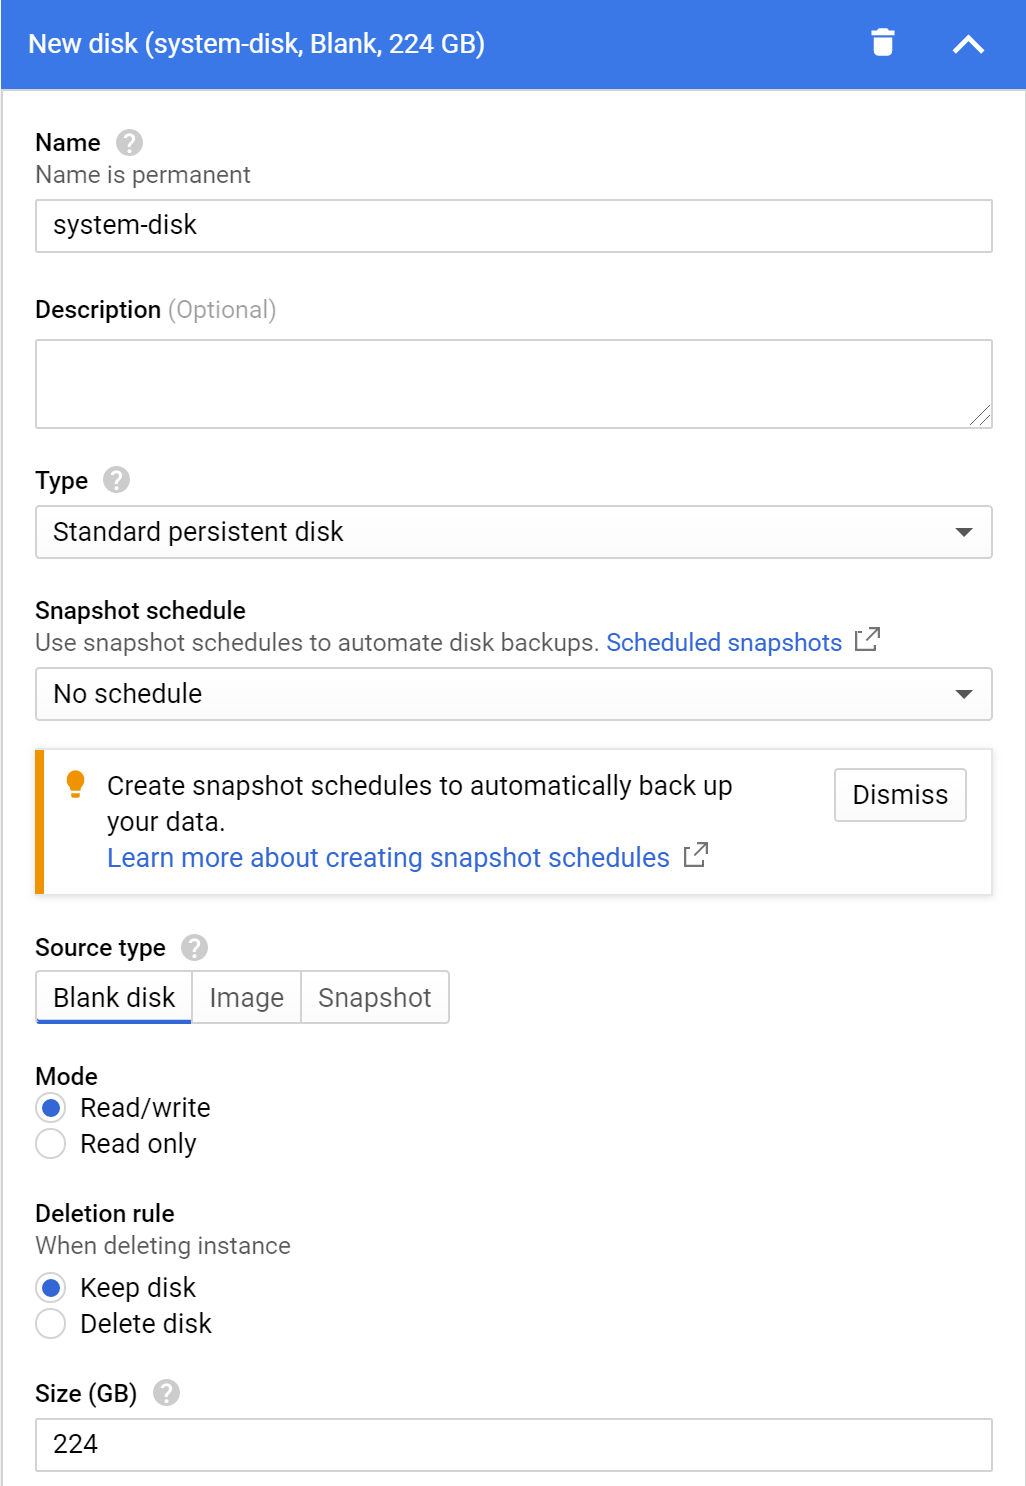Viewport: 1026px width, 1486px height.
Task: Click the trash icon to delete the disk
Action: (882, 43)
